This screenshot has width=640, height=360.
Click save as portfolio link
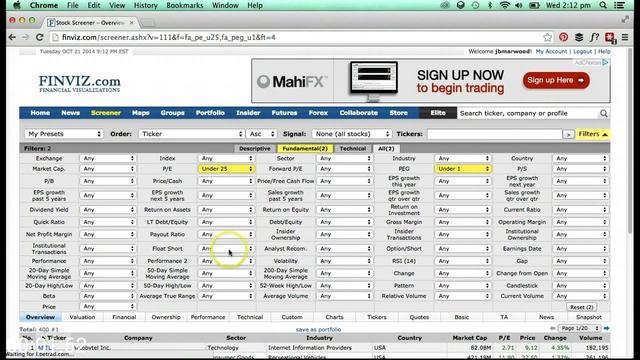pyautogui.click(x=318, y=329)
